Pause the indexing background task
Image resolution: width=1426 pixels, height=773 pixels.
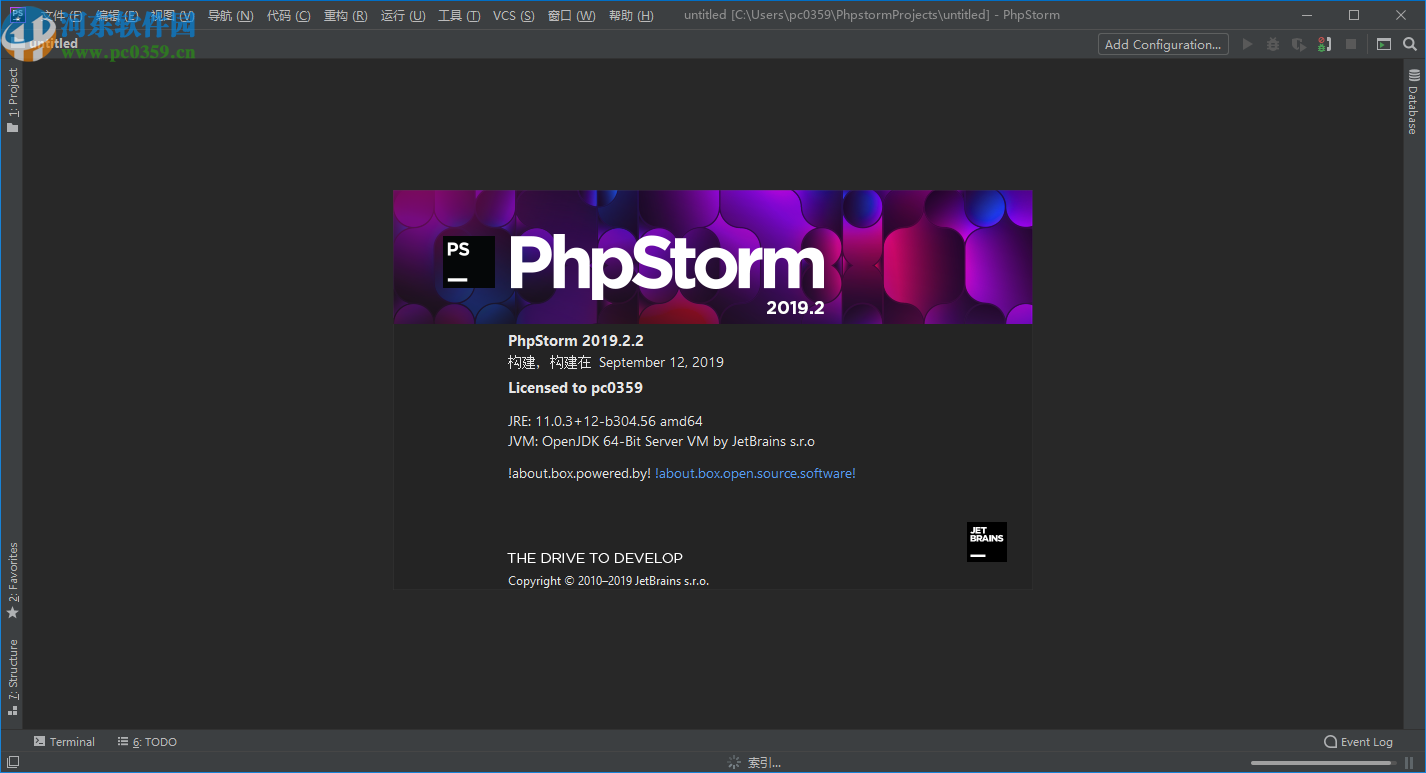click(x=1409, y=763)
